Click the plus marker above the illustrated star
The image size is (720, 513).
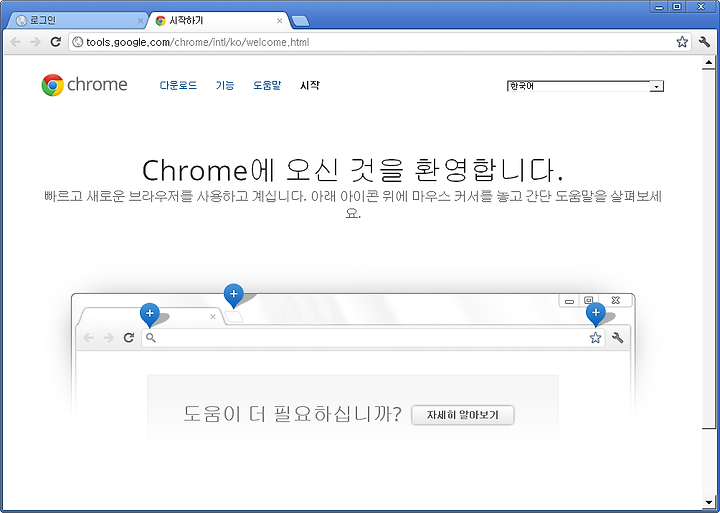point(596,313)
